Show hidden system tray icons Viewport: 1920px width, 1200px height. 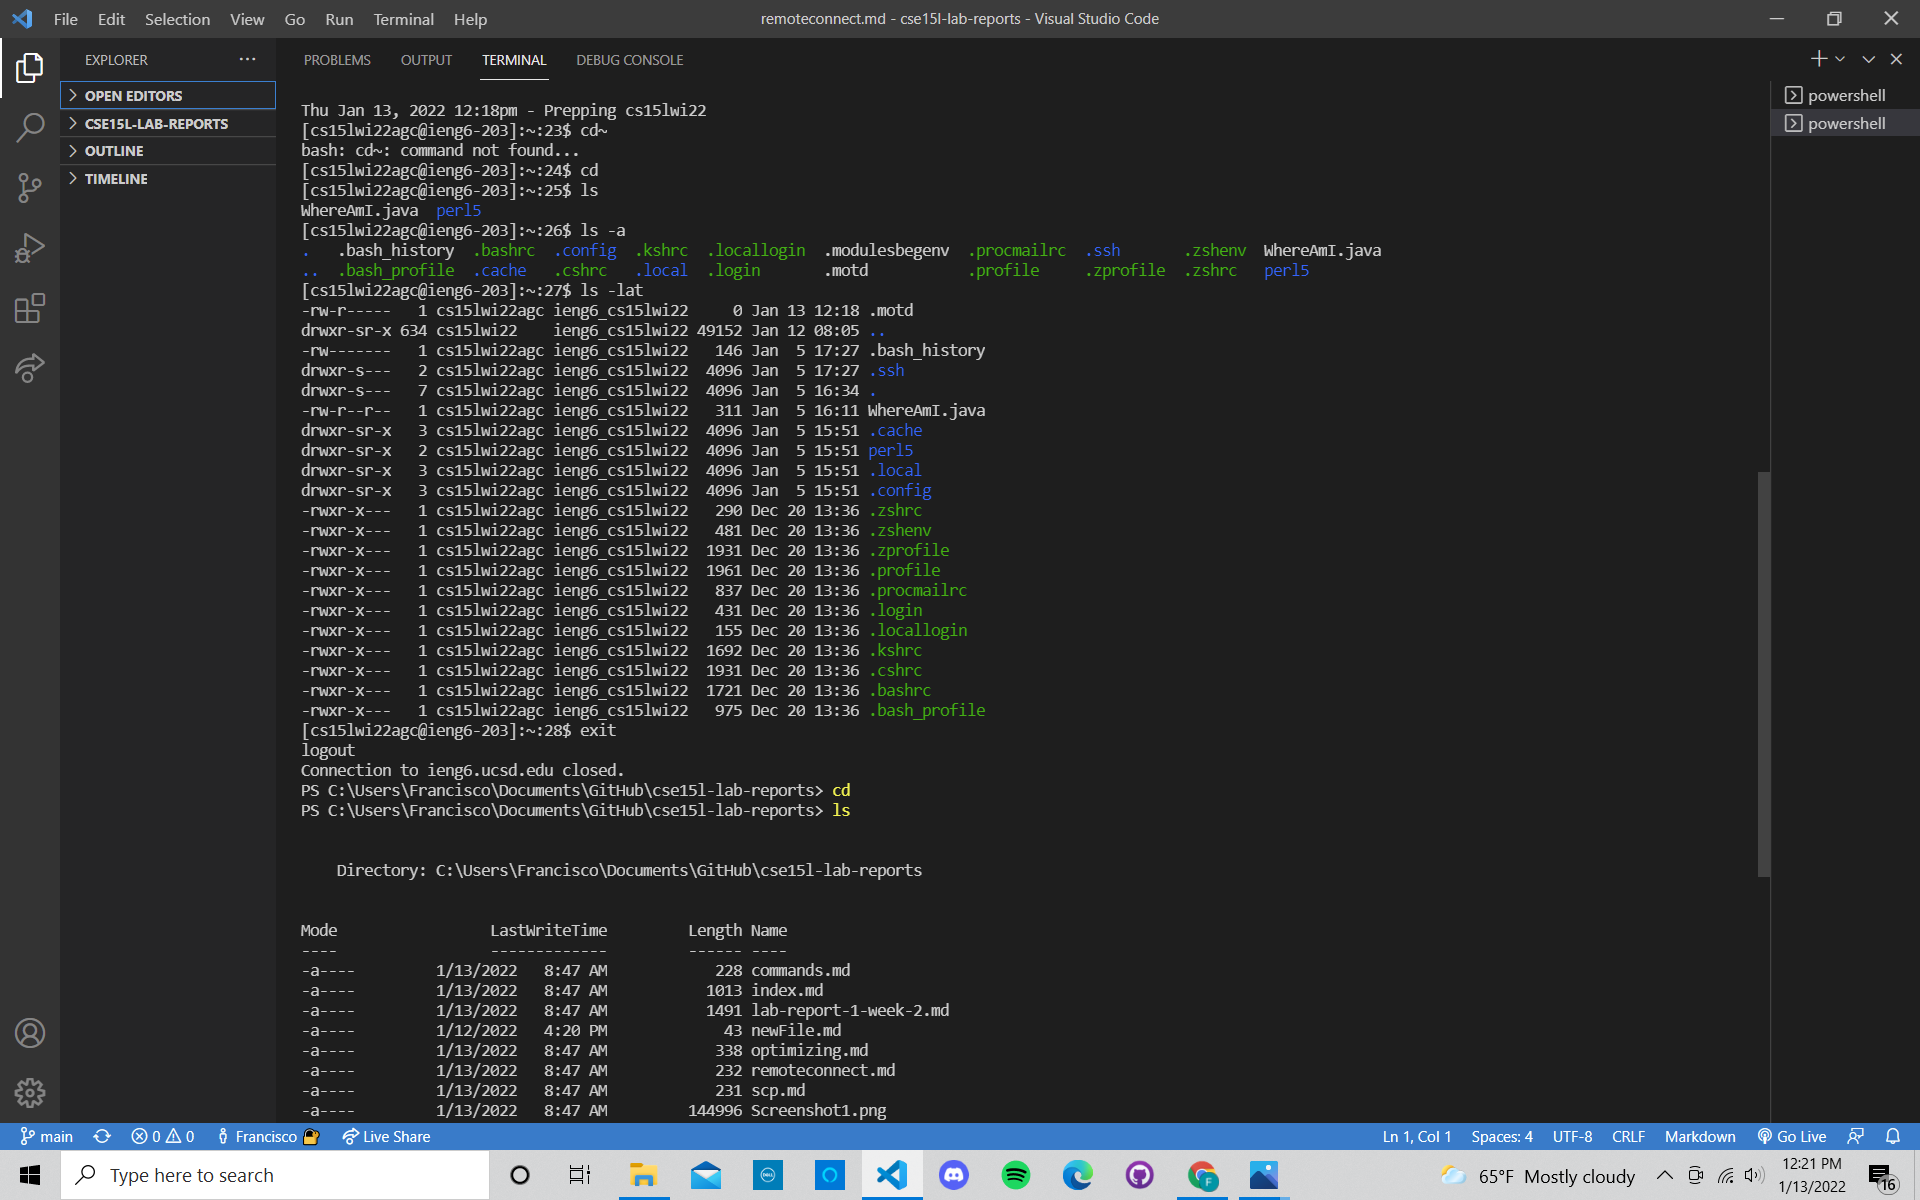[x=1664, y=1175]
